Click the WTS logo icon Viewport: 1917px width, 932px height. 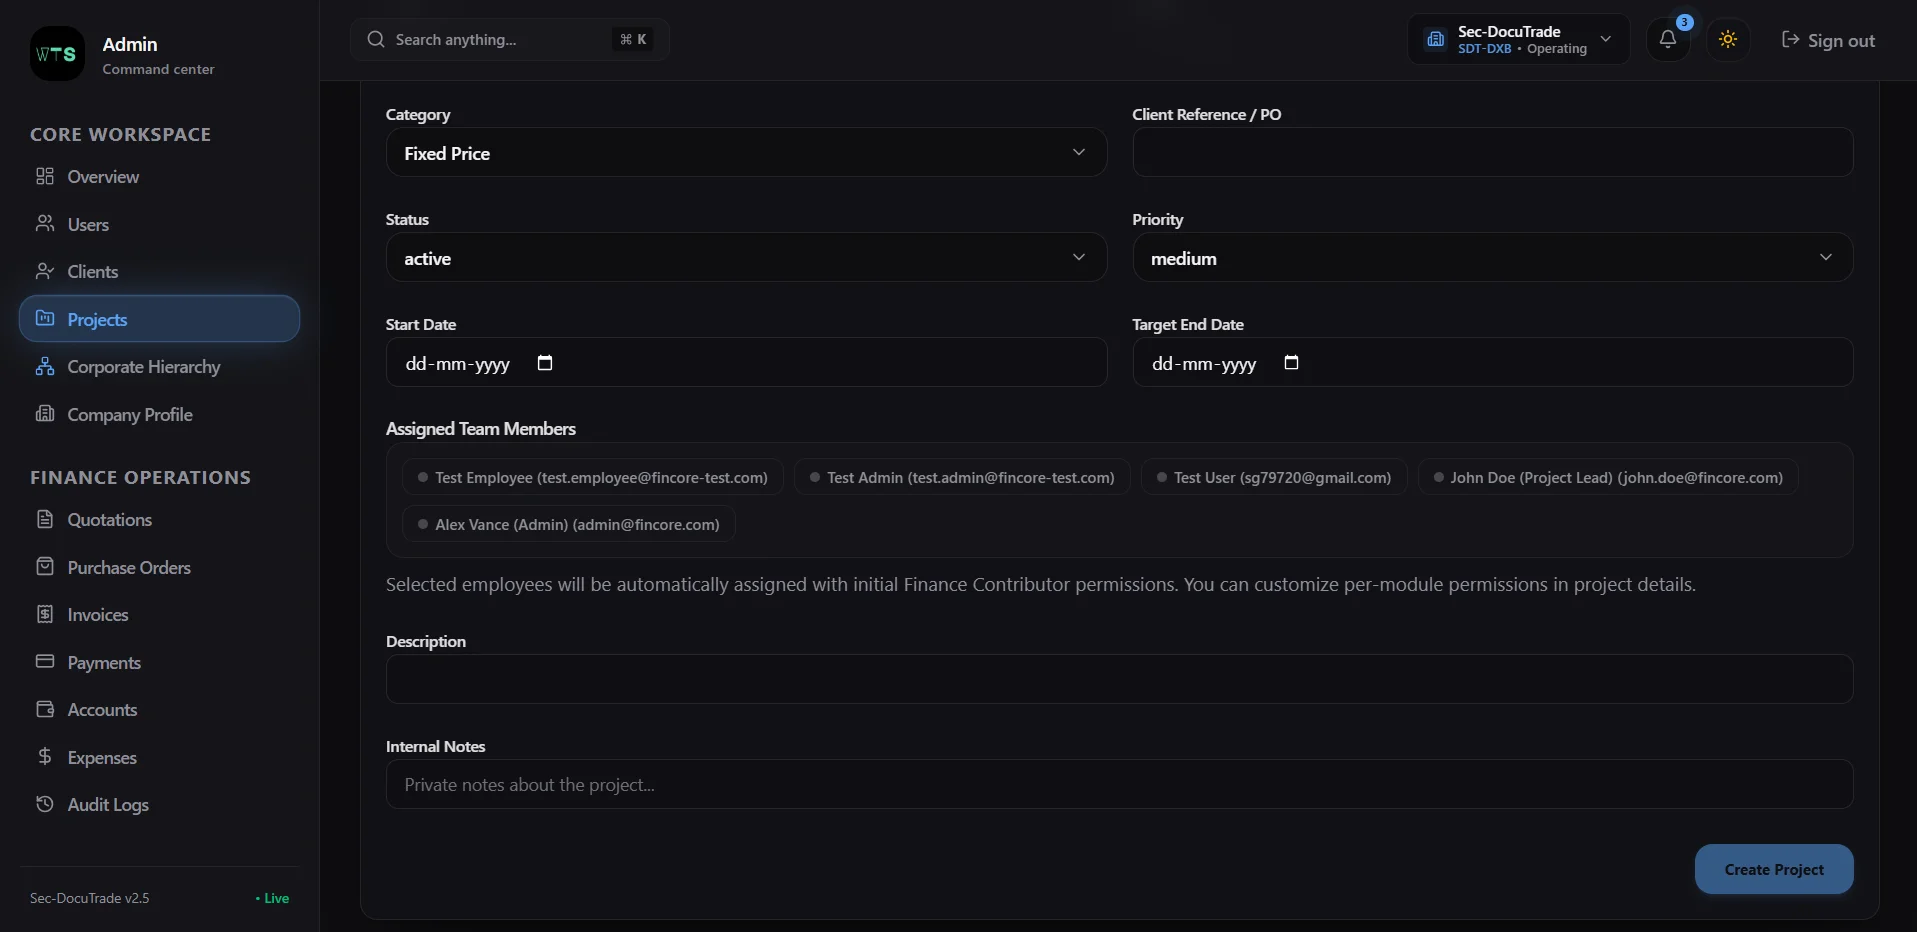[x=57, y=54]
